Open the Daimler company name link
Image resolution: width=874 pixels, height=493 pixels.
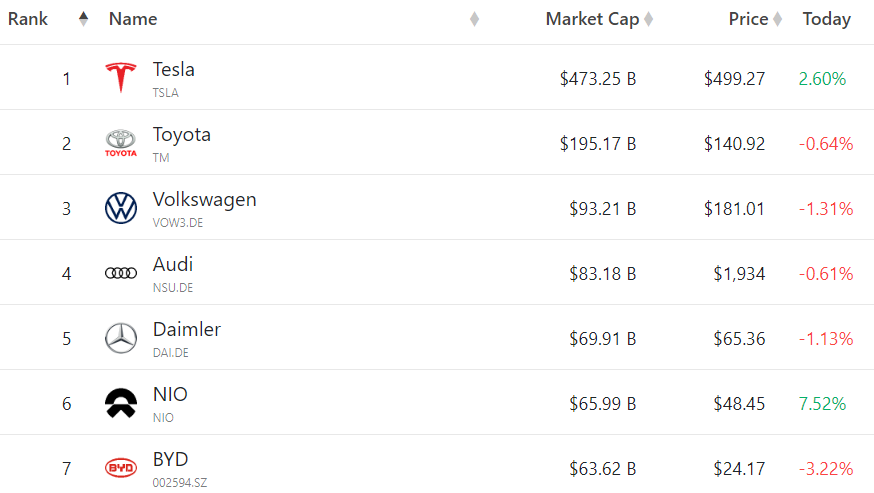tap(187, 330)
